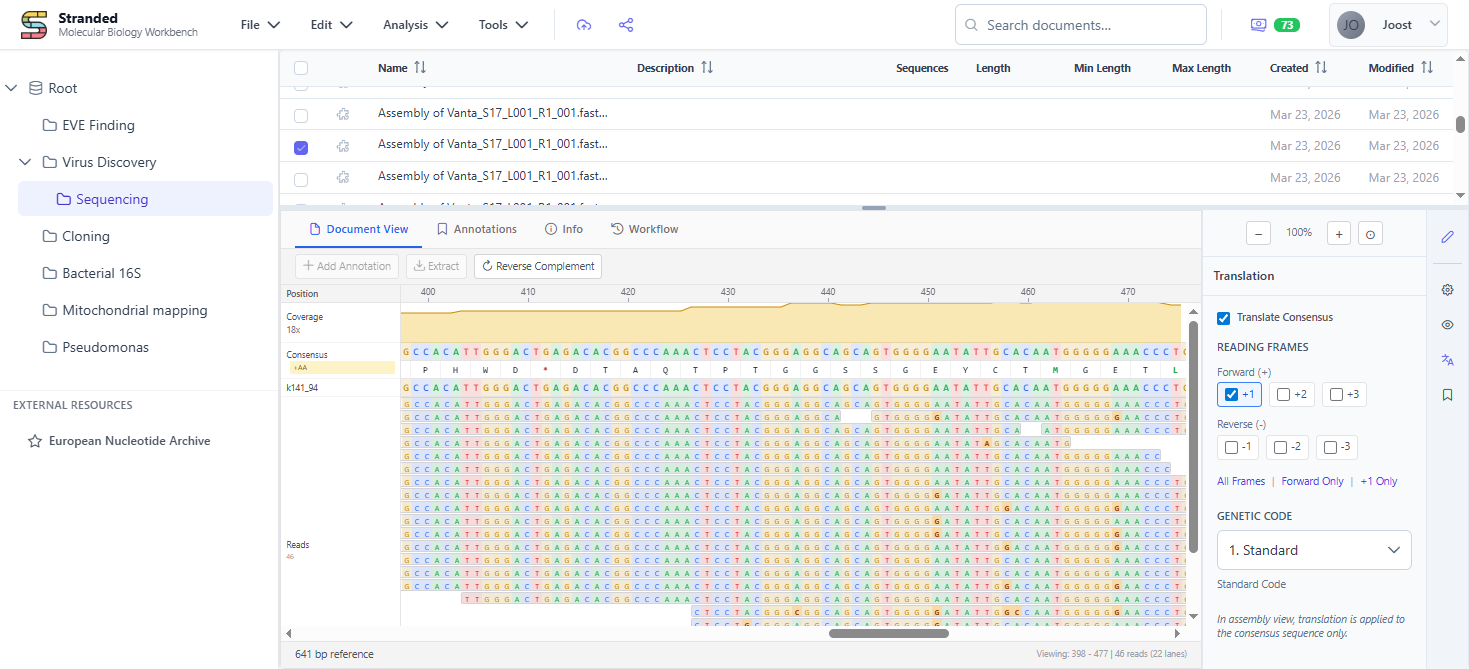This screenshot has height=669, width=1469.
Task: Open the Joost account dropdown
Action: click(x=1389, y=24)
